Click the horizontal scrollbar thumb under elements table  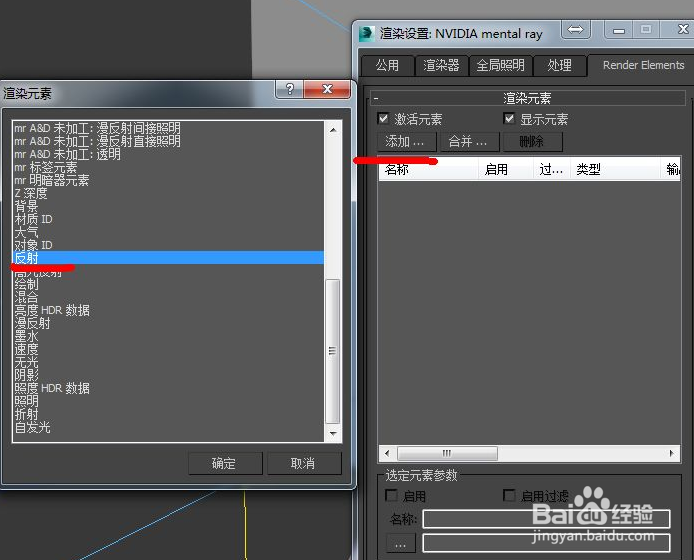tap(447, 453)
